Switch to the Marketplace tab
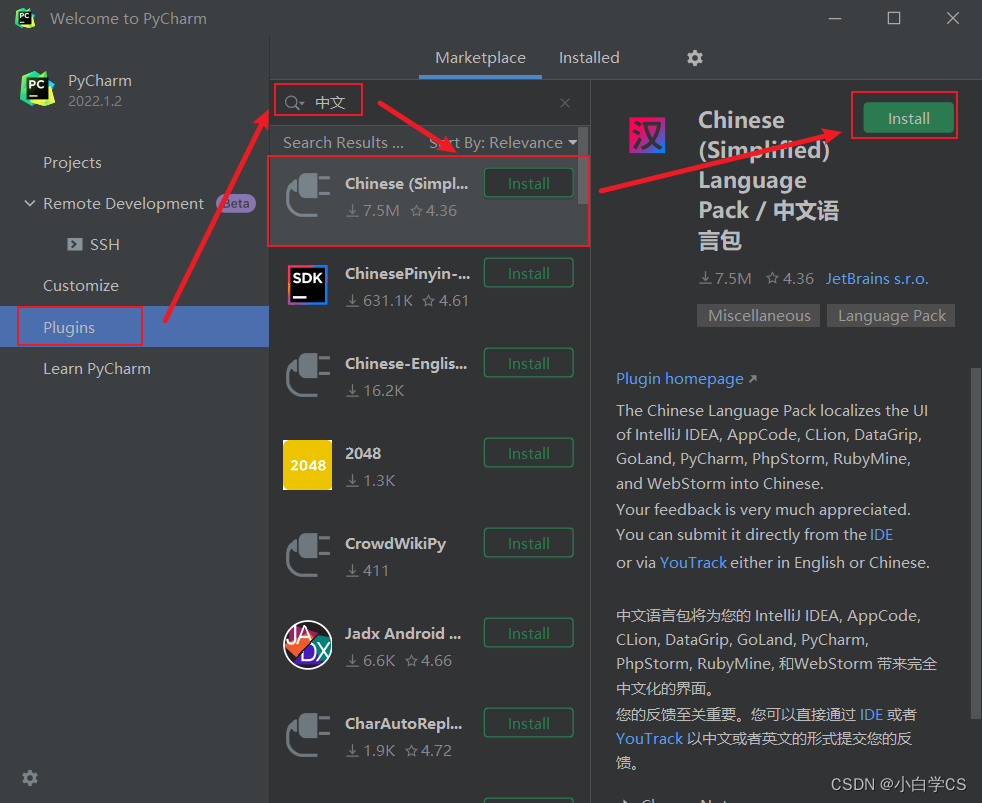Viewport: 982px width, 803px height. point(480,58)
